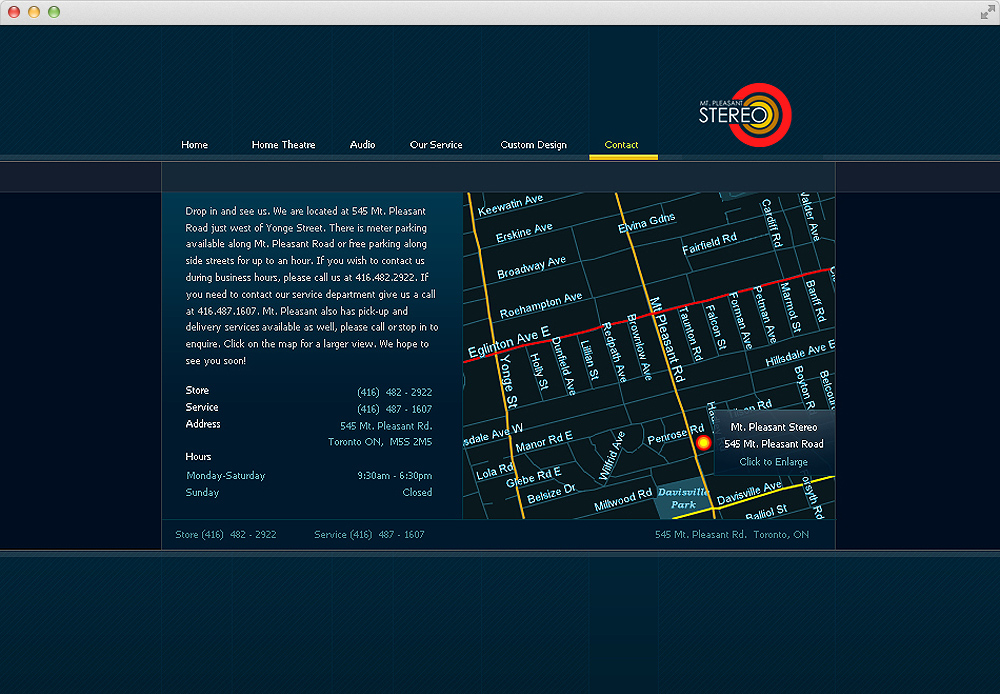Click the 'Hours' heading
Screen dimensions: 1000x694
pos(198,457)
